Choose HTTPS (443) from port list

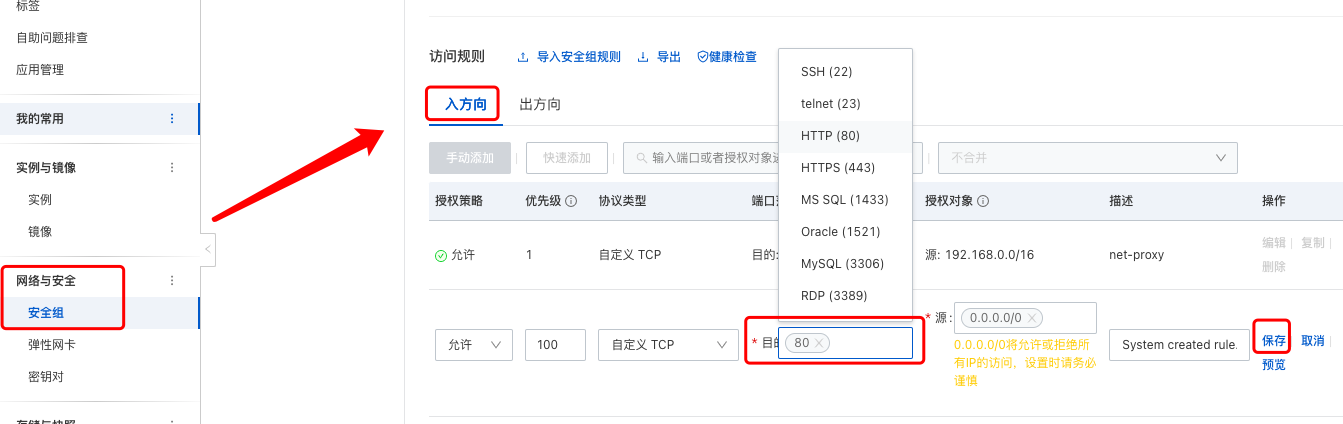pos(838,168)
